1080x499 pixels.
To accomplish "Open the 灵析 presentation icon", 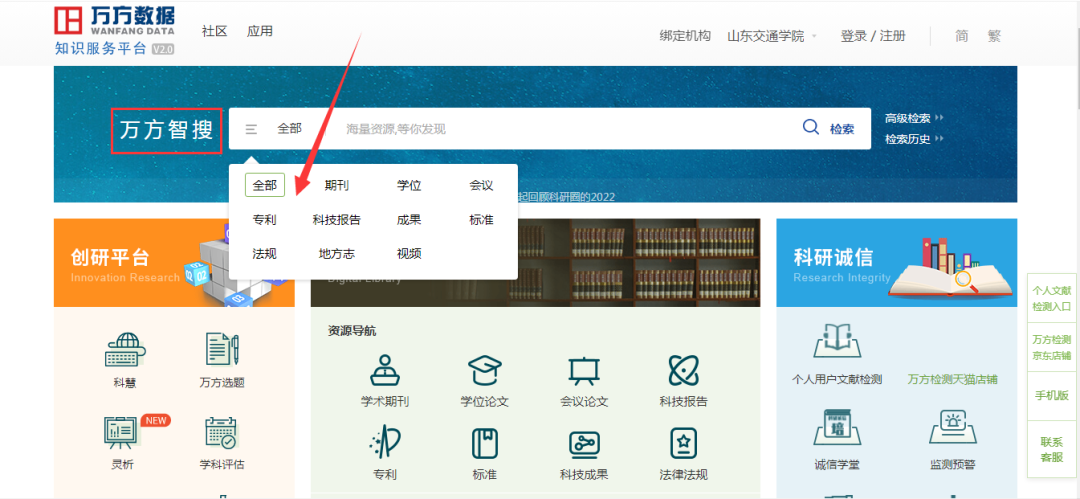I will click(122, 433).
